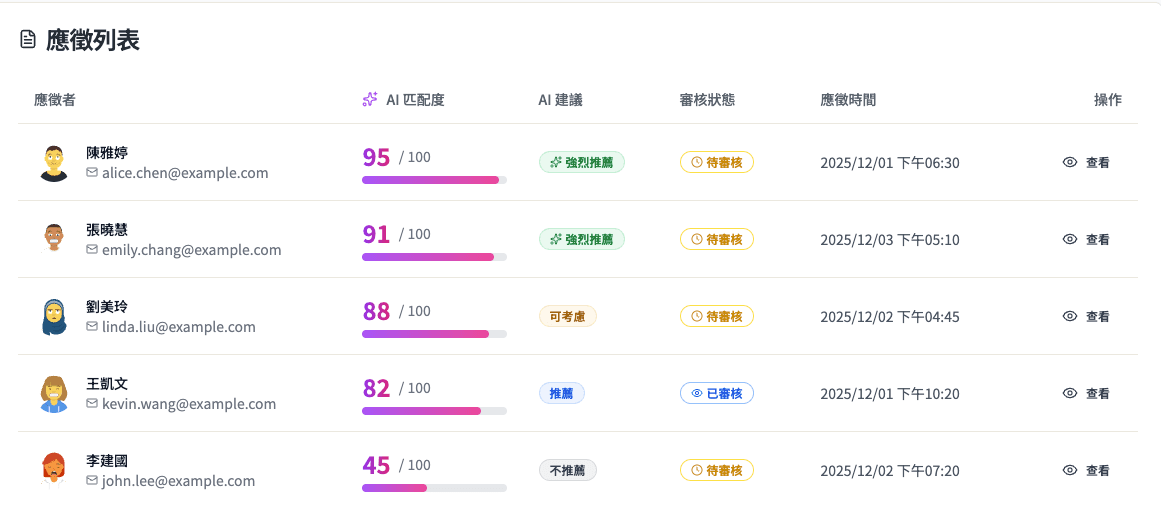Click the AI 匹配度 column header
This screenshot has height=523, width=1161.
click(415, 100)
